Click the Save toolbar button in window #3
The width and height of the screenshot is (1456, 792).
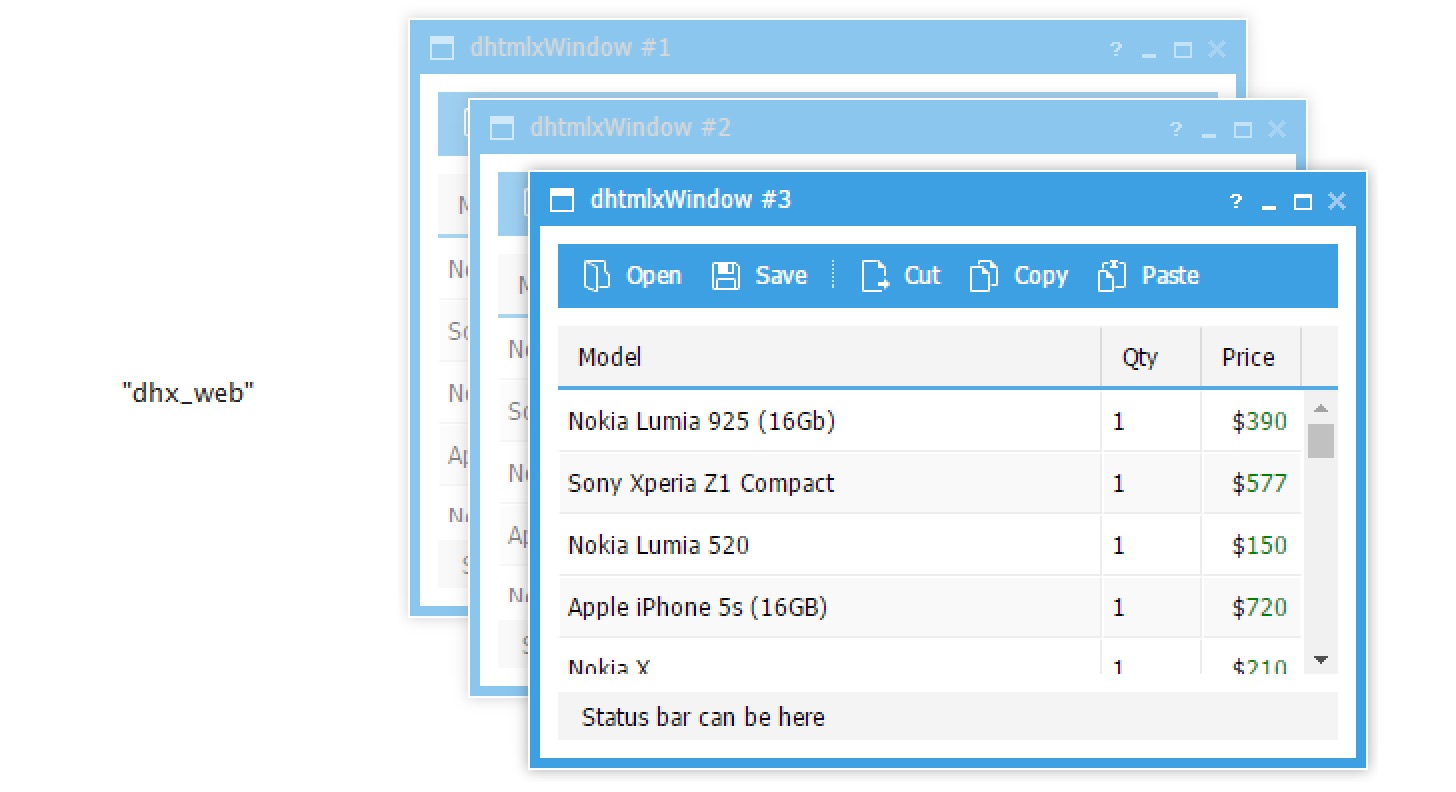click(x=760, y=276)
